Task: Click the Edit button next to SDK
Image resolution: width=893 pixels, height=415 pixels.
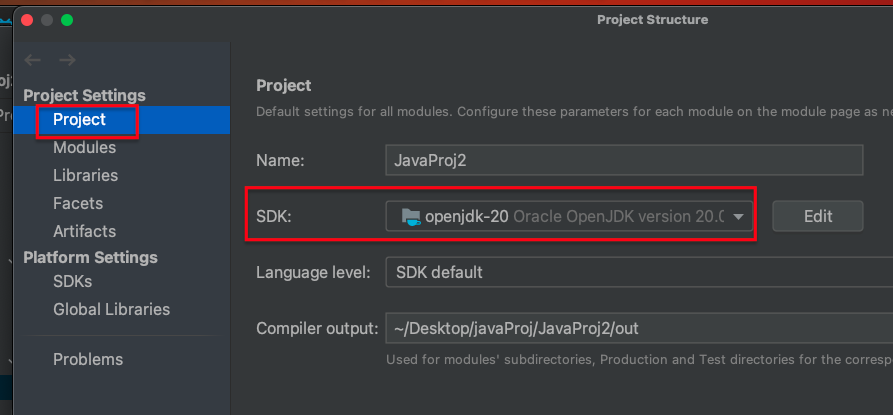Action: pyautogui.click(x=818, y=216)
